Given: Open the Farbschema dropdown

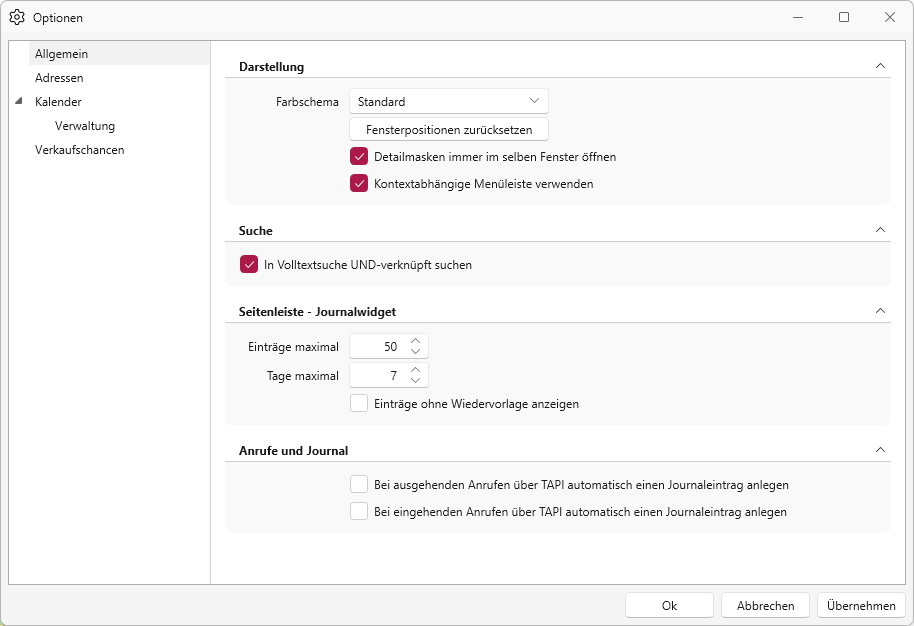Looking at the screenshot, I should tap(449, 101).
